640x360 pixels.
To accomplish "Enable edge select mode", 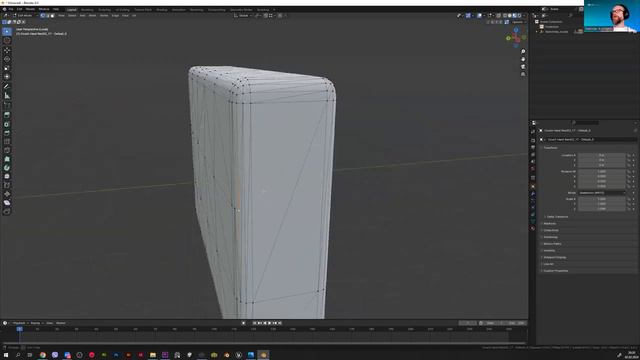I will point(47,16).
